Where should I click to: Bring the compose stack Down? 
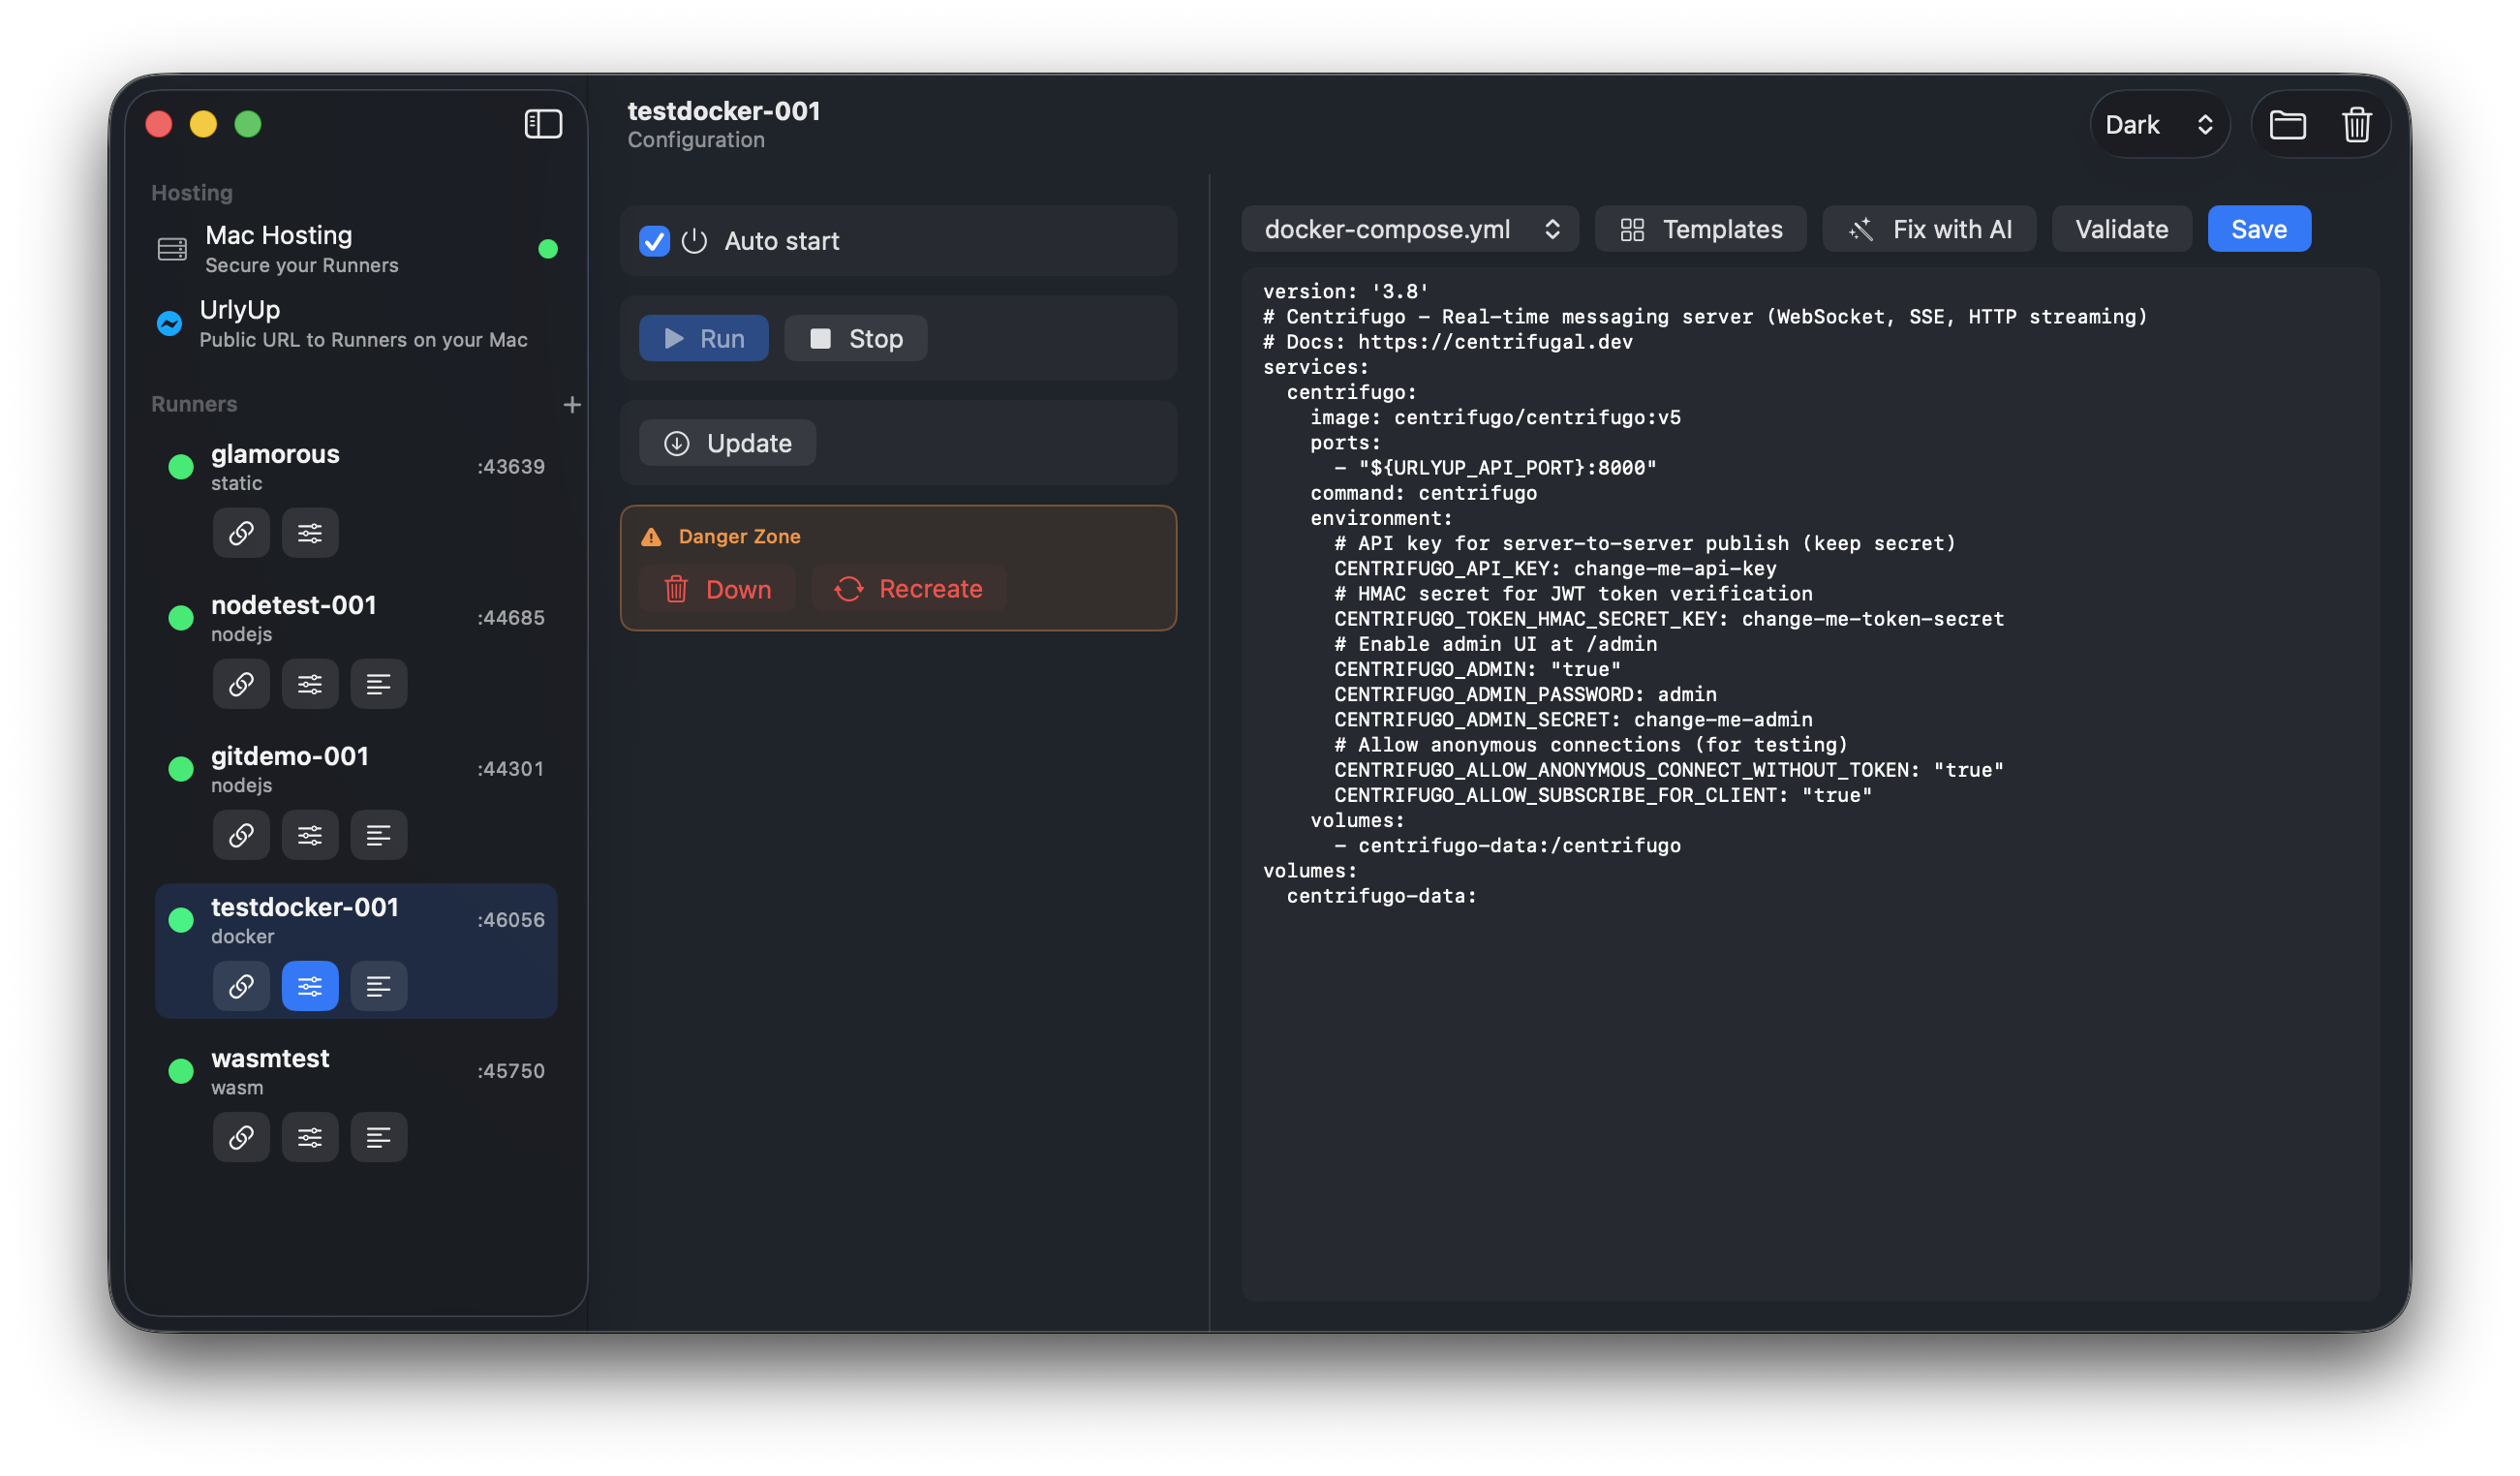[x=717, y=589]
